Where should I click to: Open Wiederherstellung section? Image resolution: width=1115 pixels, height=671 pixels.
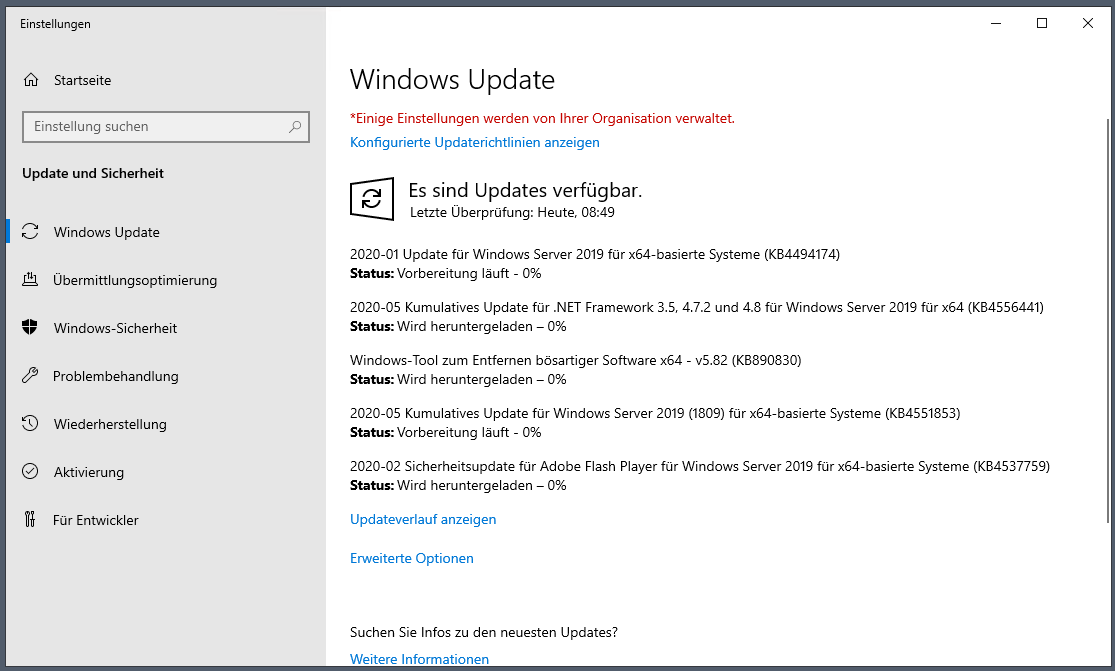(x=110, y=424)
